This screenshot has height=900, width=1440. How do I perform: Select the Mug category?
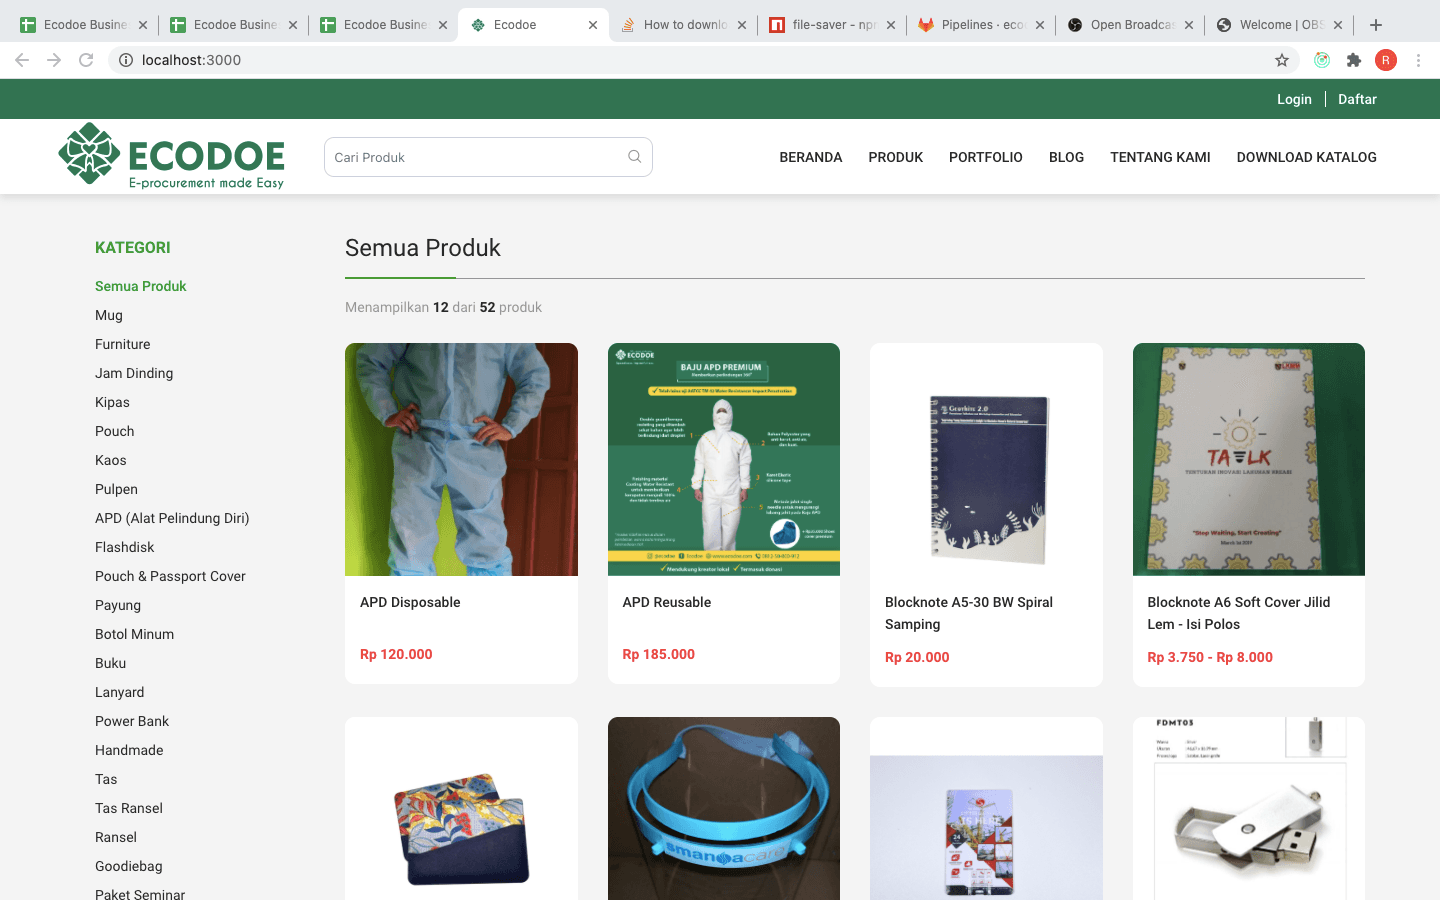click(x=109, y=315)
